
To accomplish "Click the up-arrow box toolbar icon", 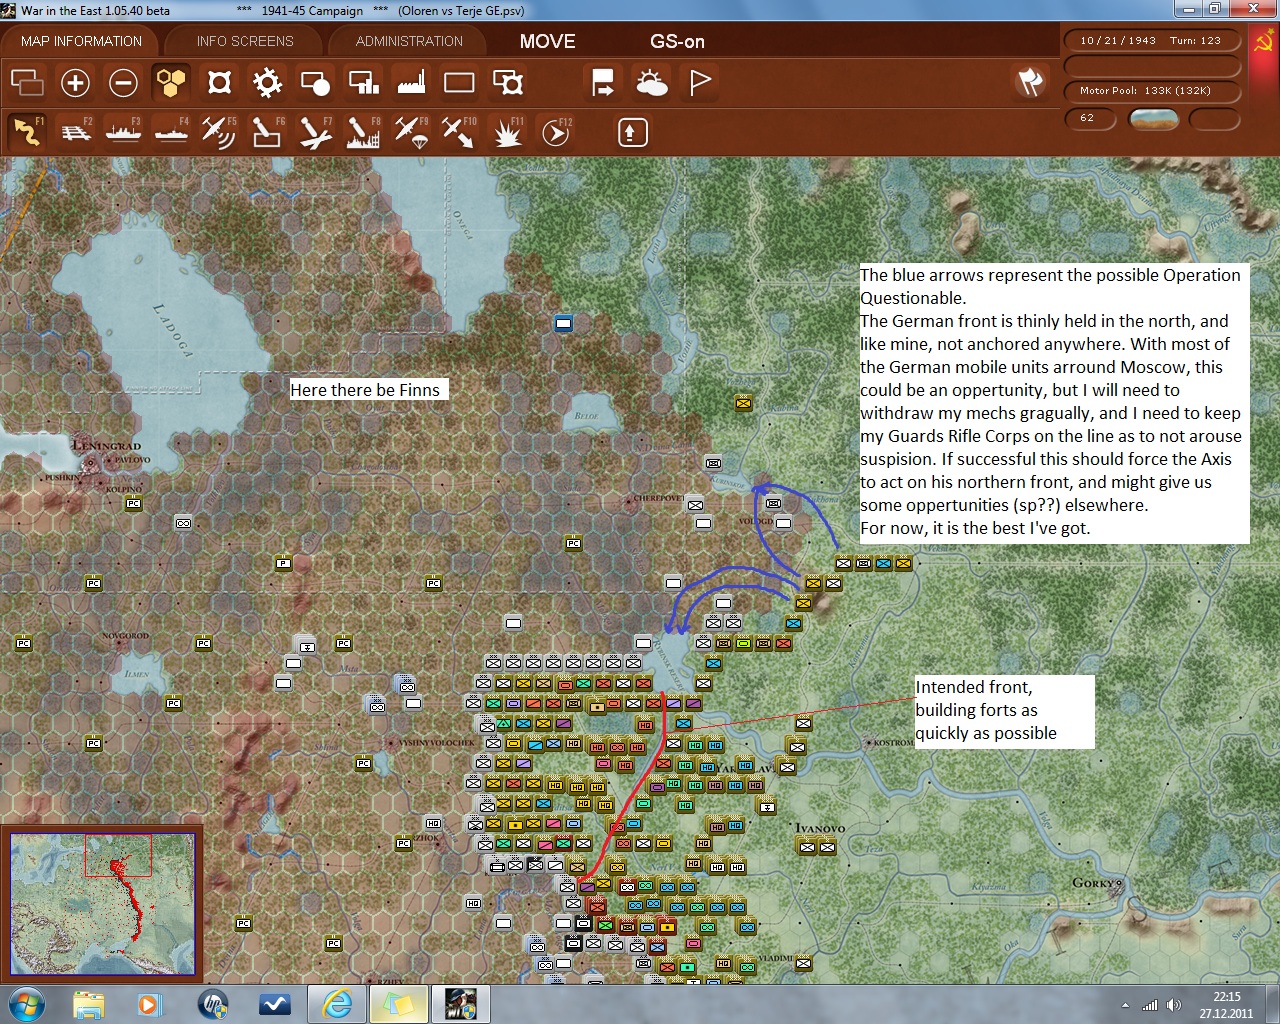I will tap(633, 132).
